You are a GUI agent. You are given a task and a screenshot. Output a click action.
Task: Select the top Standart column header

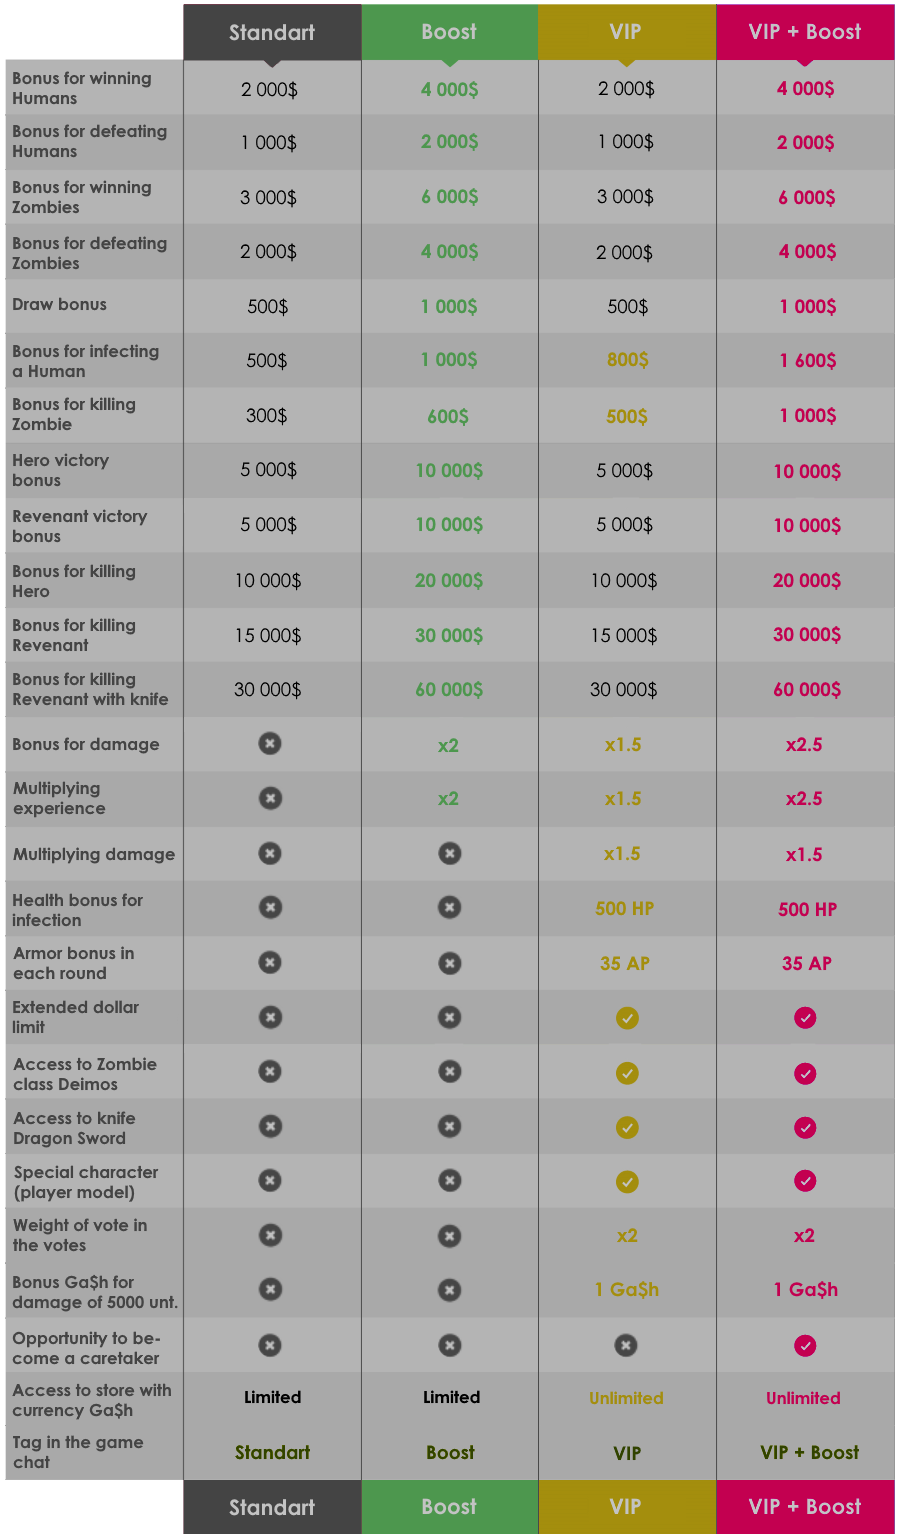[x=272, y=32]
